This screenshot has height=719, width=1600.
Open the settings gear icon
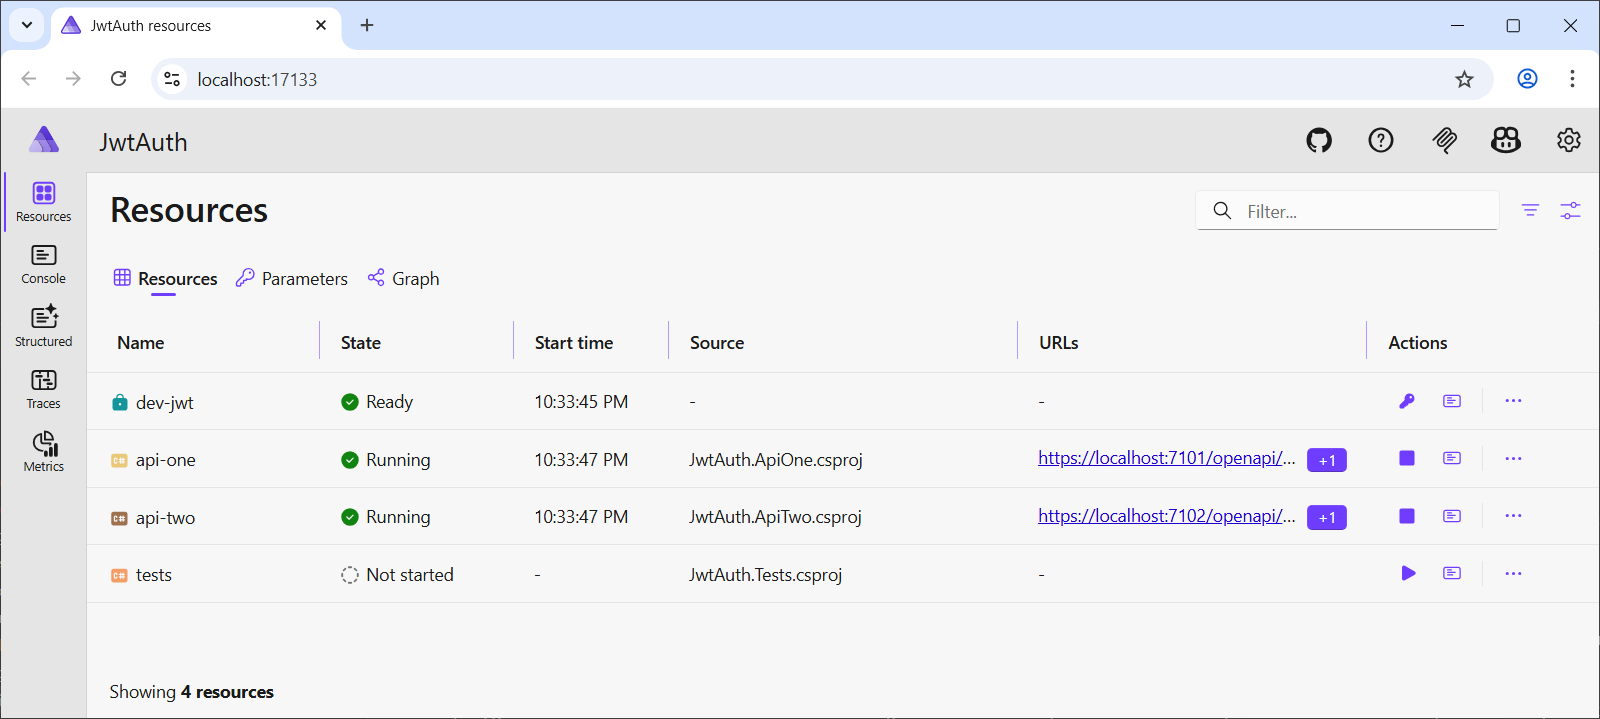pos(1569,141)
